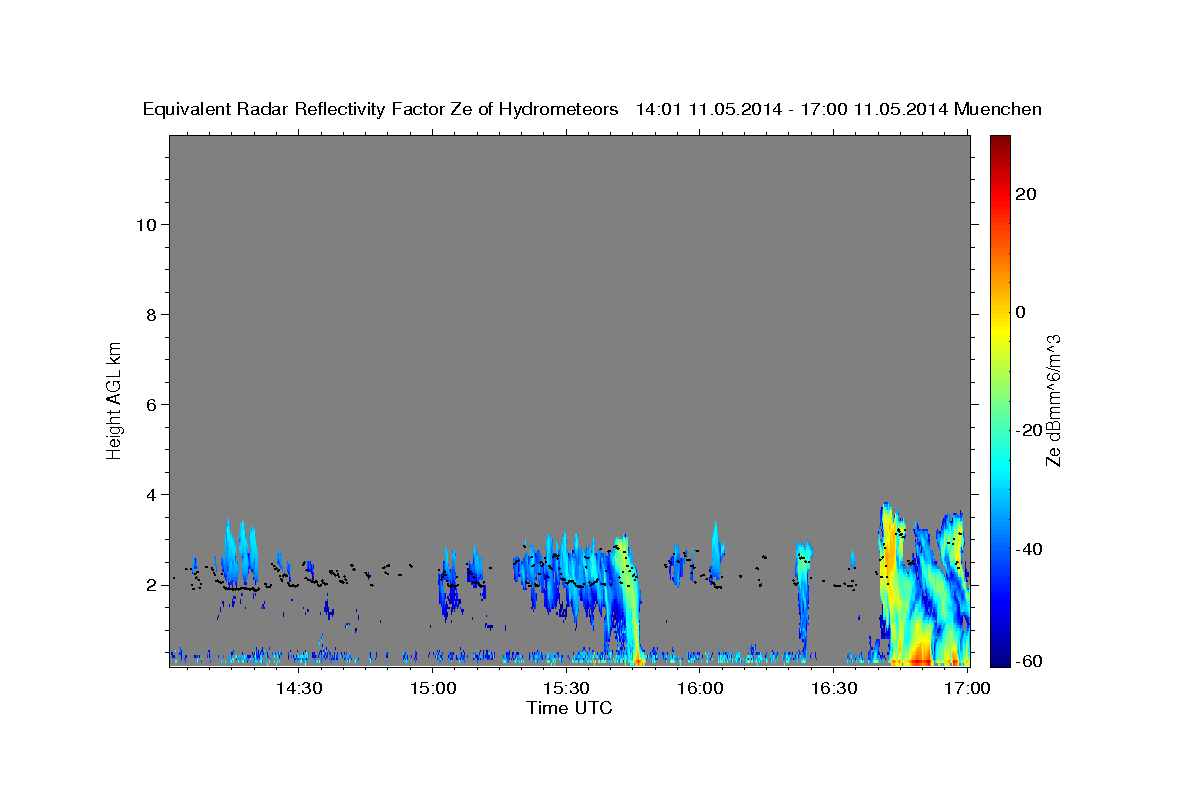Viewport: 1200px width, 800px height.
Task: Click the height axis label 4
Action: [x=151, y=495]
